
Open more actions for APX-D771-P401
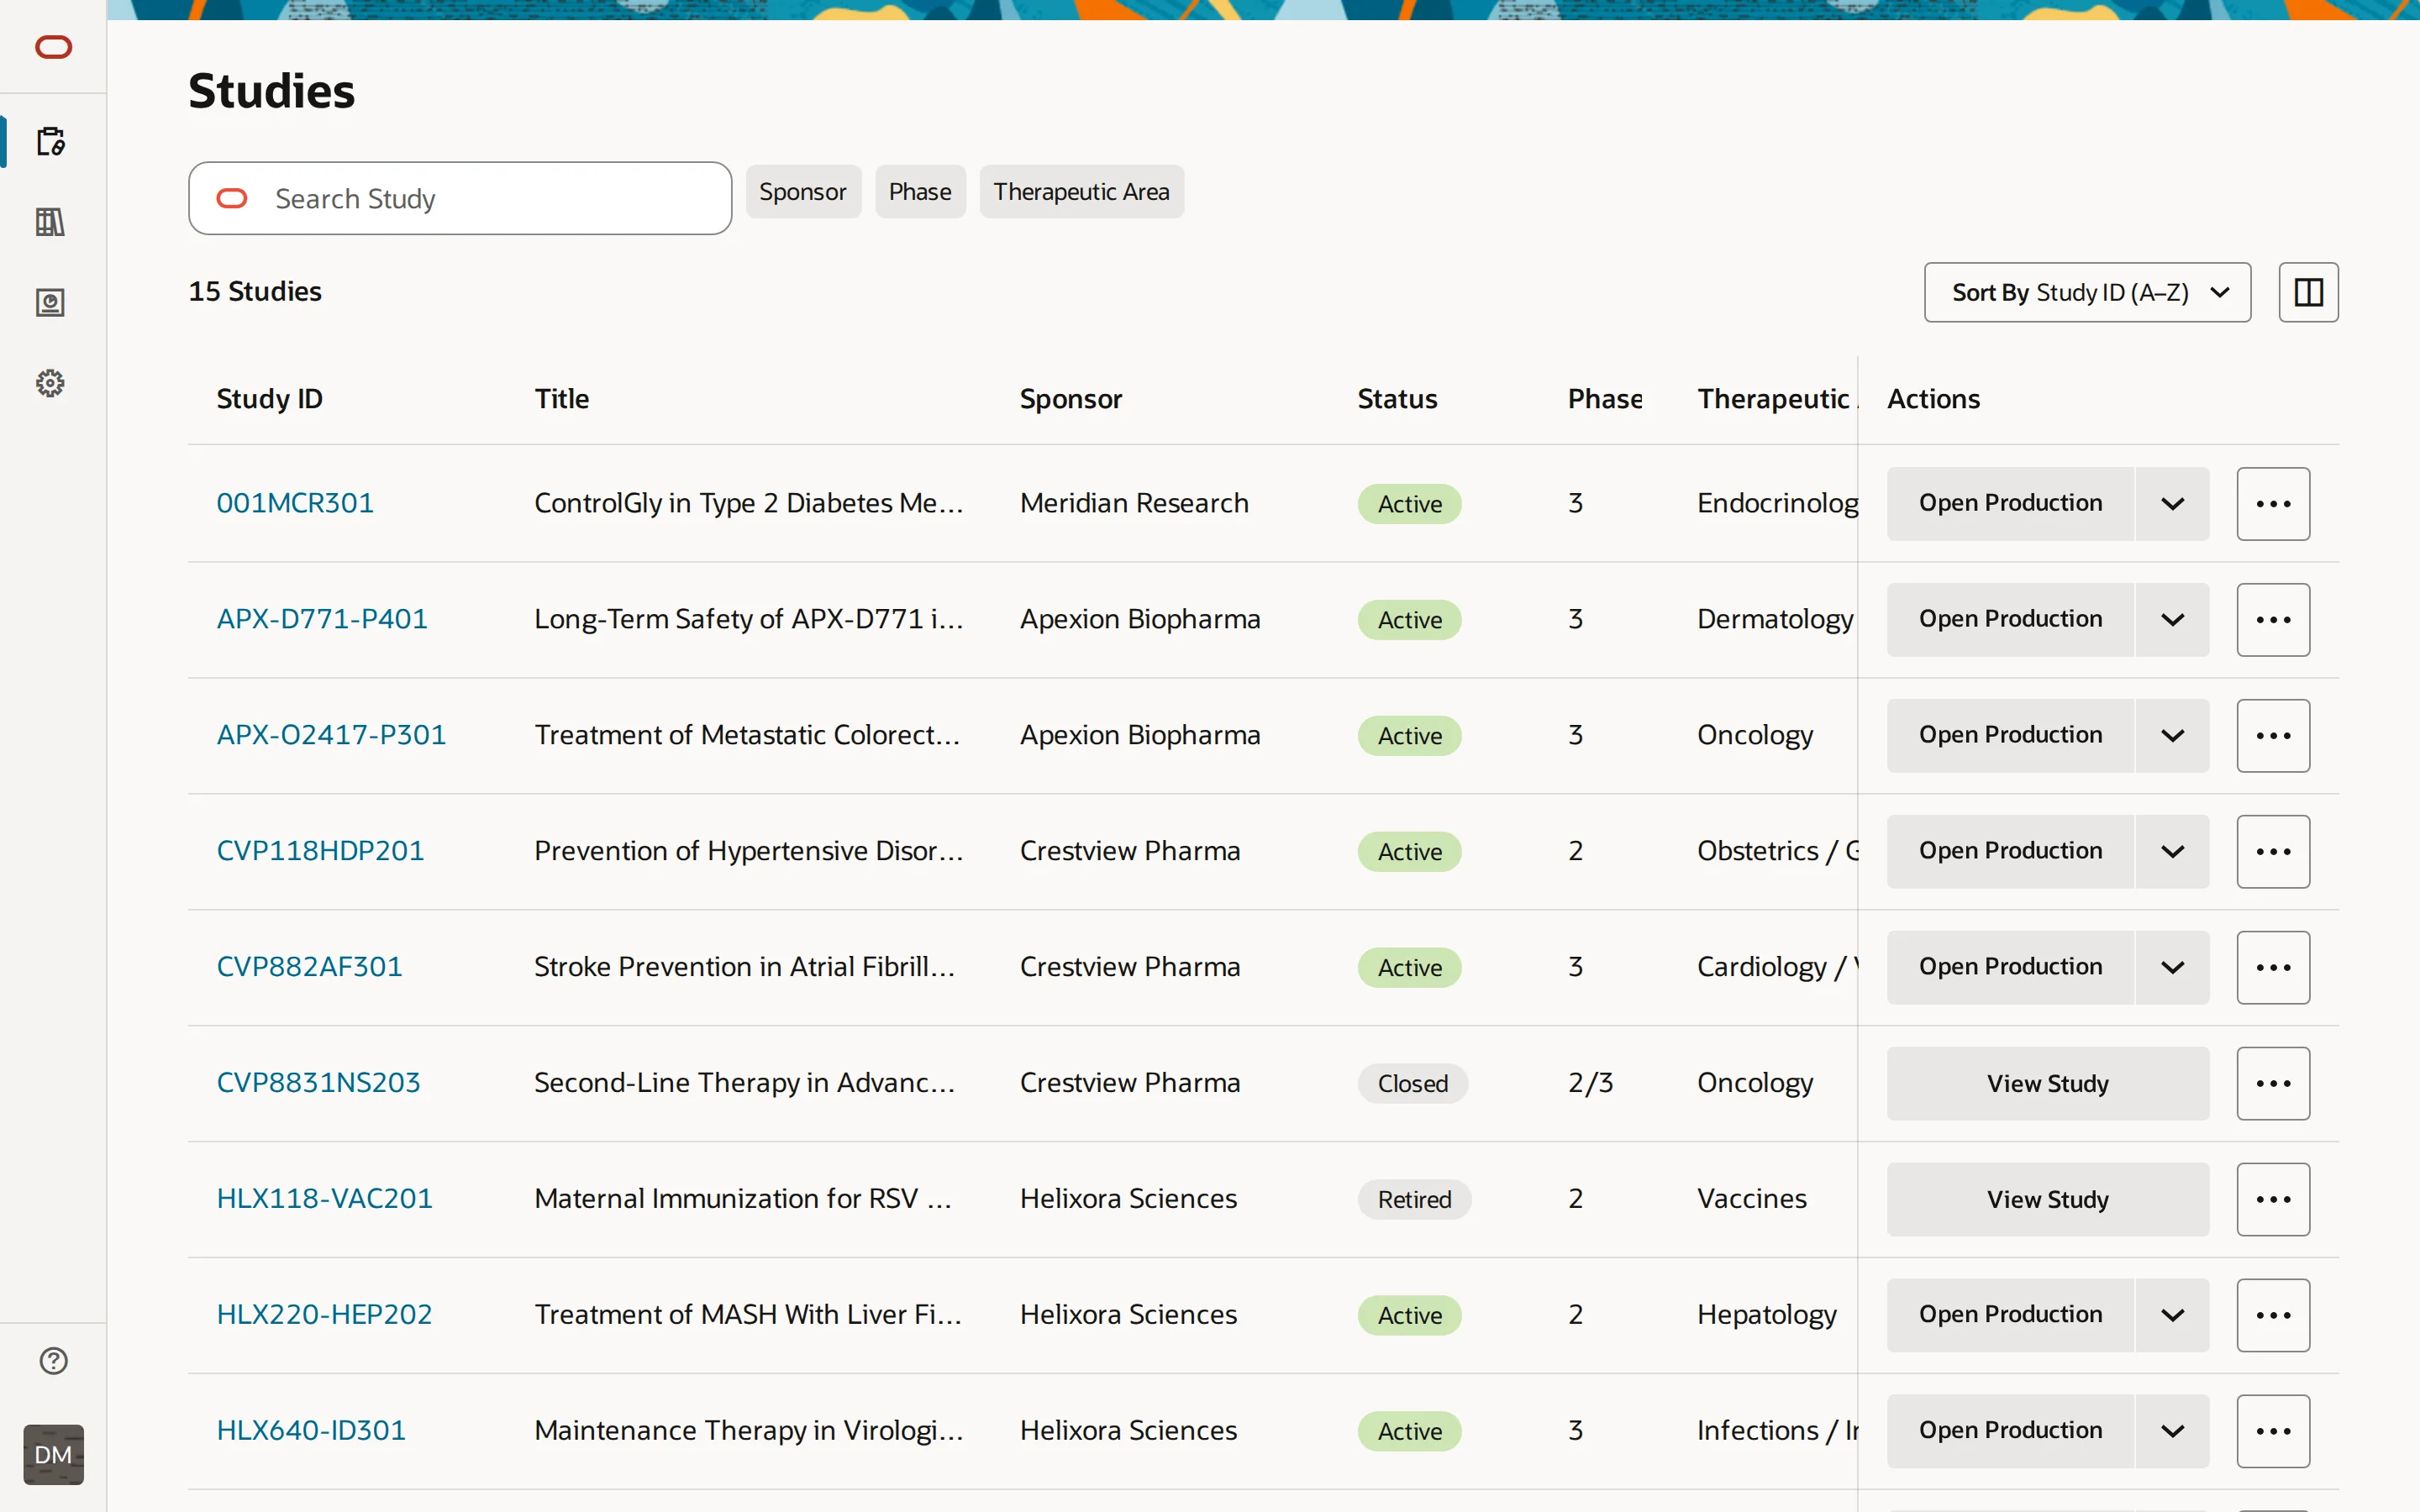(x=2273, y=620)
